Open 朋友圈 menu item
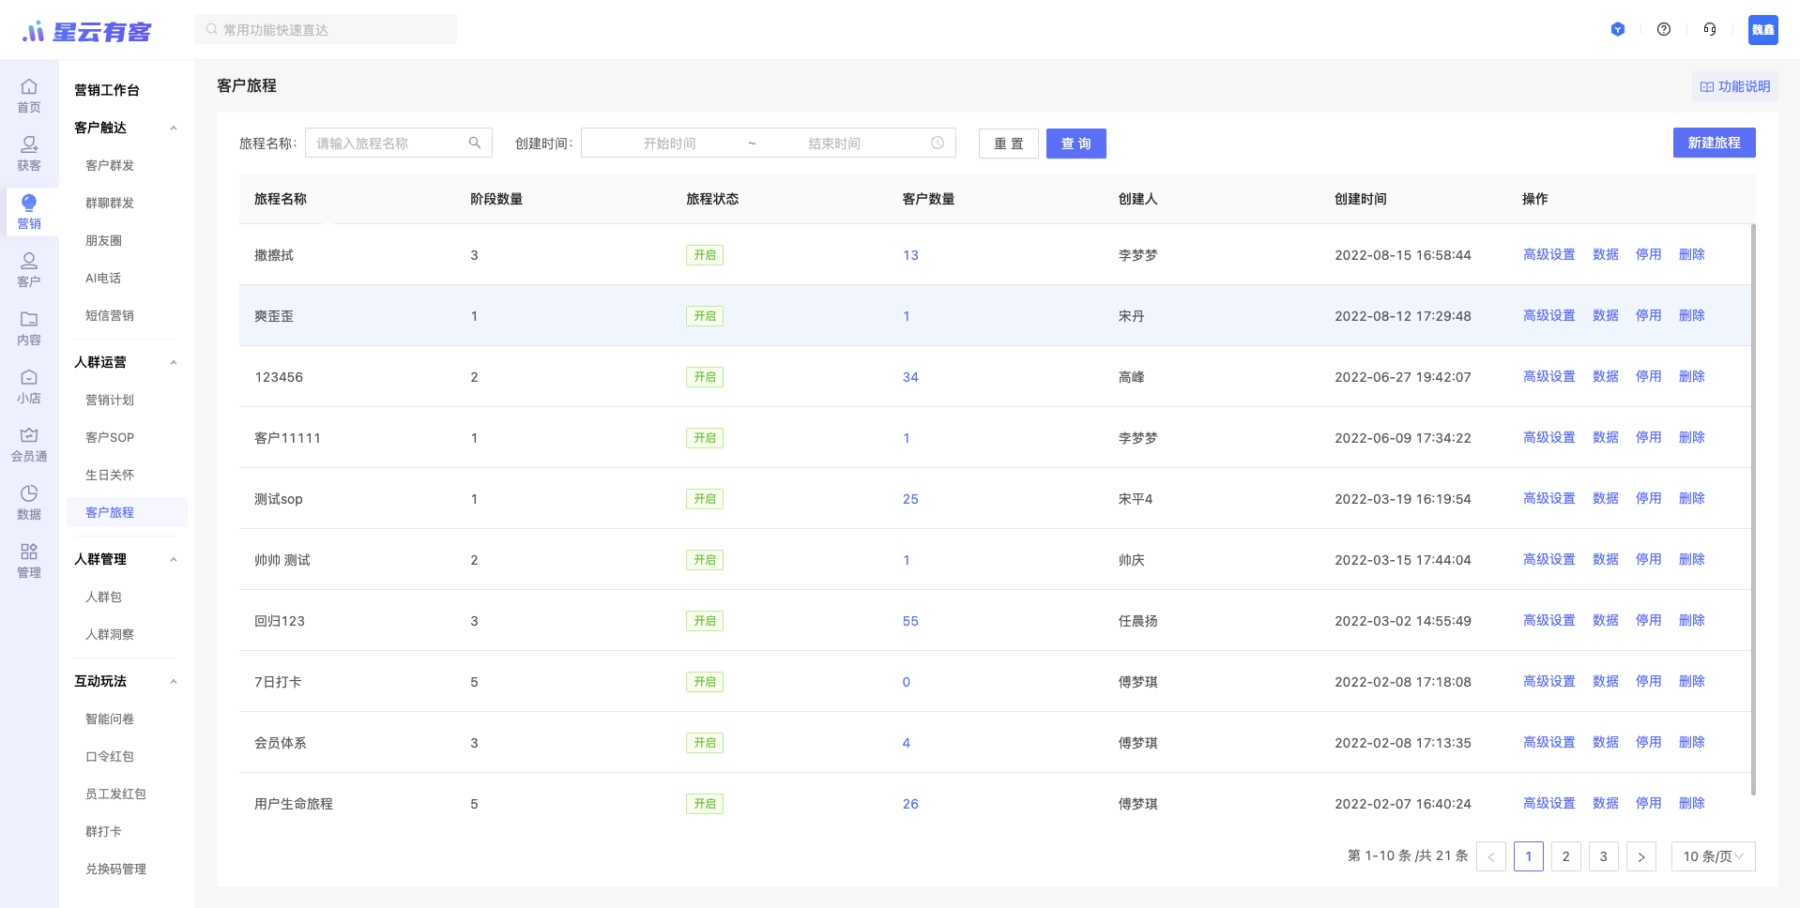 pyautogui.click(x=104, y=241)
